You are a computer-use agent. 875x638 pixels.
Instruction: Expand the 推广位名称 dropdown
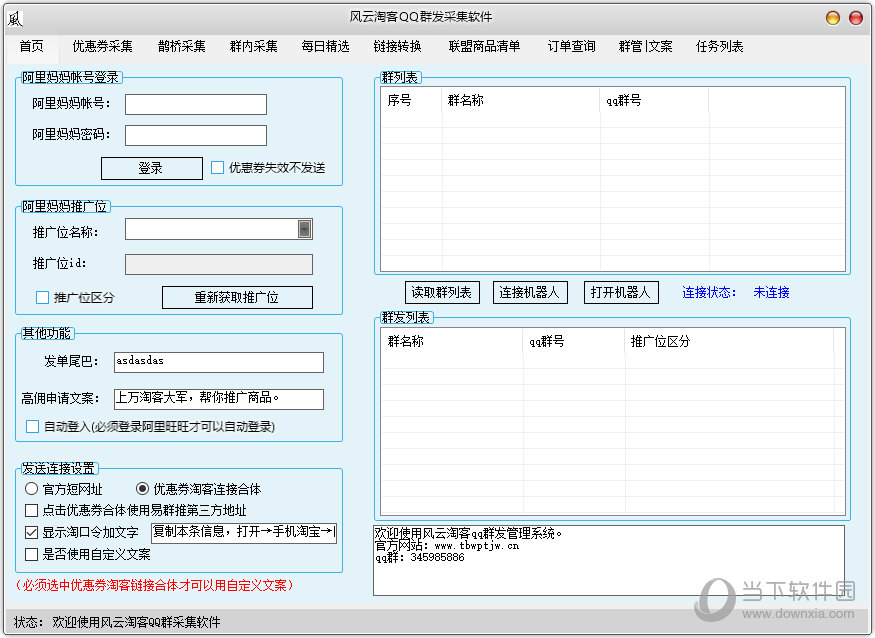coord(305,229)
